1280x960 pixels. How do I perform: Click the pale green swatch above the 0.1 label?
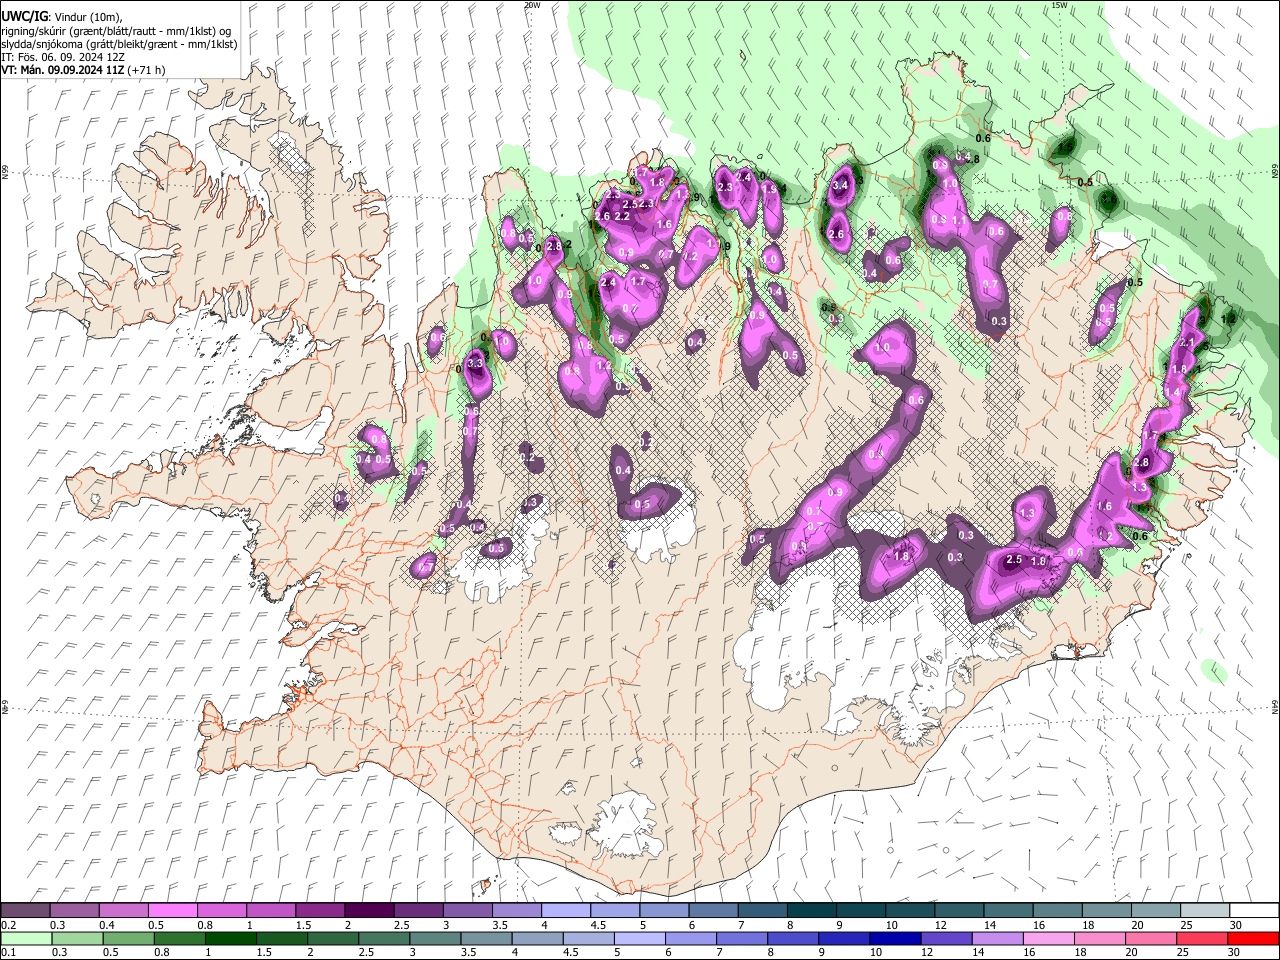click(x=26, y=938)
